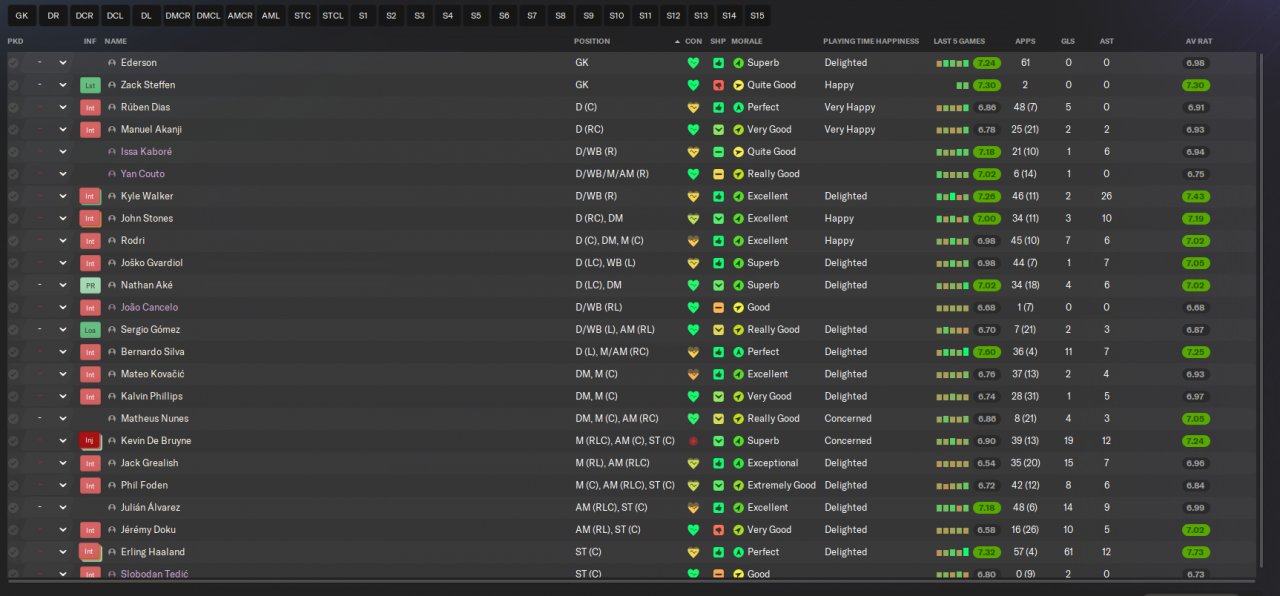Tick the picked circle for Bernardo Silva
The image size is (1280, 596).
[13, 352]
